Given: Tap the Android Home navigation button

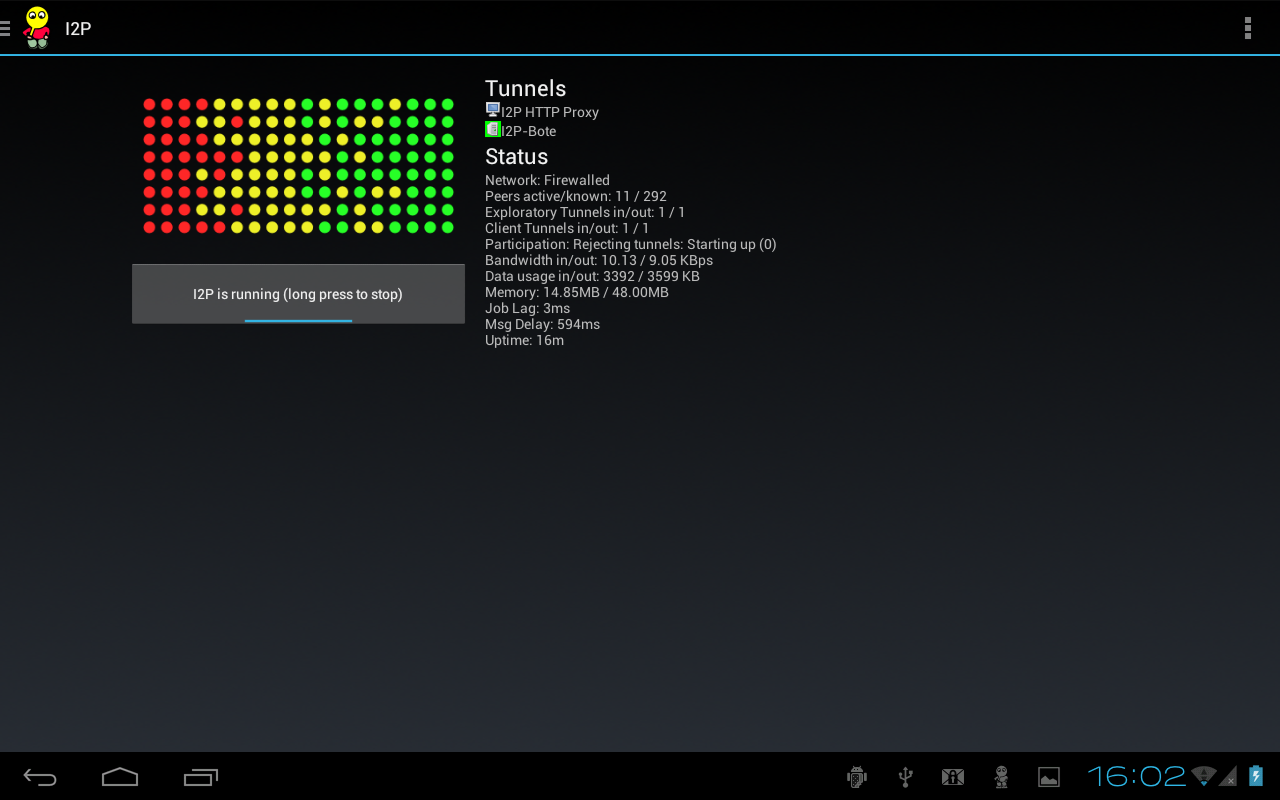Looking at the screenshot, I should click(x=120, y=777).
